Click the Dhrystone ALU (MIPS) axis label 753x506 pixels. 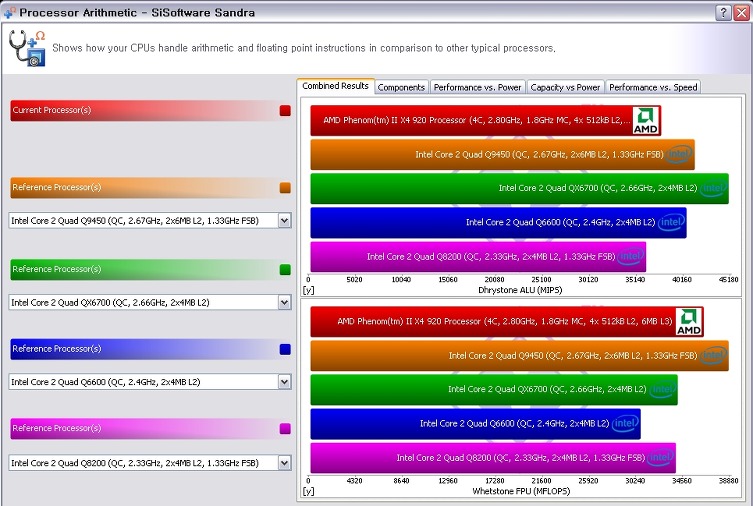[x=520, y=290]
